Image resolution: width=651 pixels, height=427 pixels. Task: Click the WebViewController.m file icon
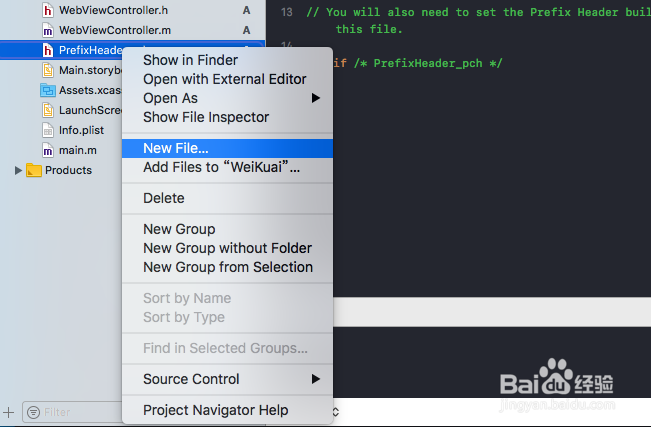(48, 30)
